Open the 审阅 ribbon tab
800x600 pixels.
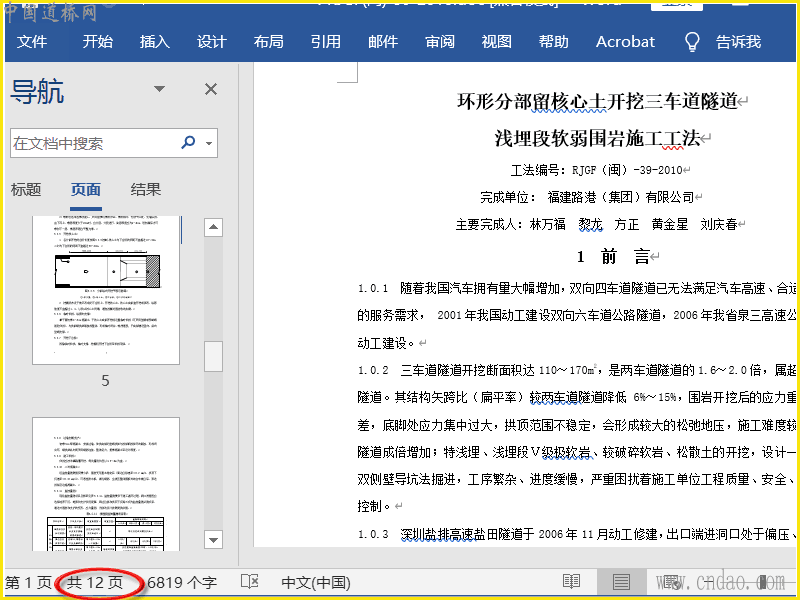click(x=440, y=42)
